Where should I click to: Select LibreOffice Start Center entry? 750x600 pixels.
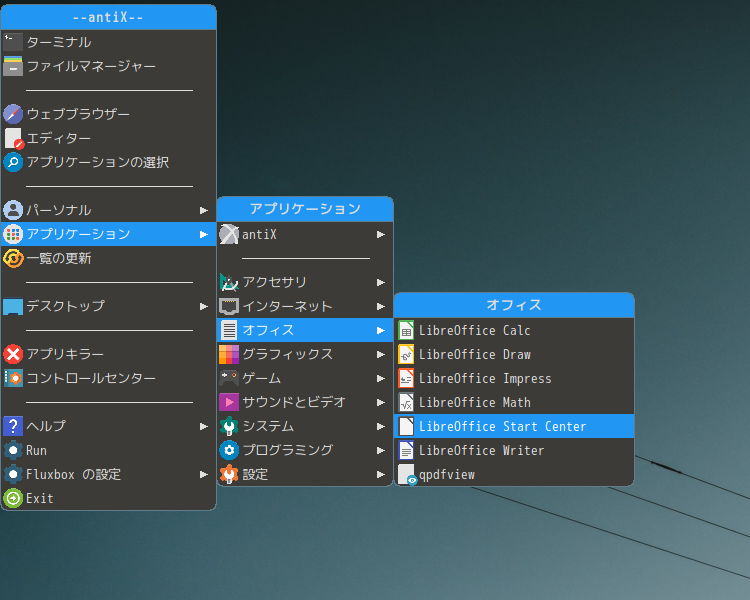click(514, 426)
